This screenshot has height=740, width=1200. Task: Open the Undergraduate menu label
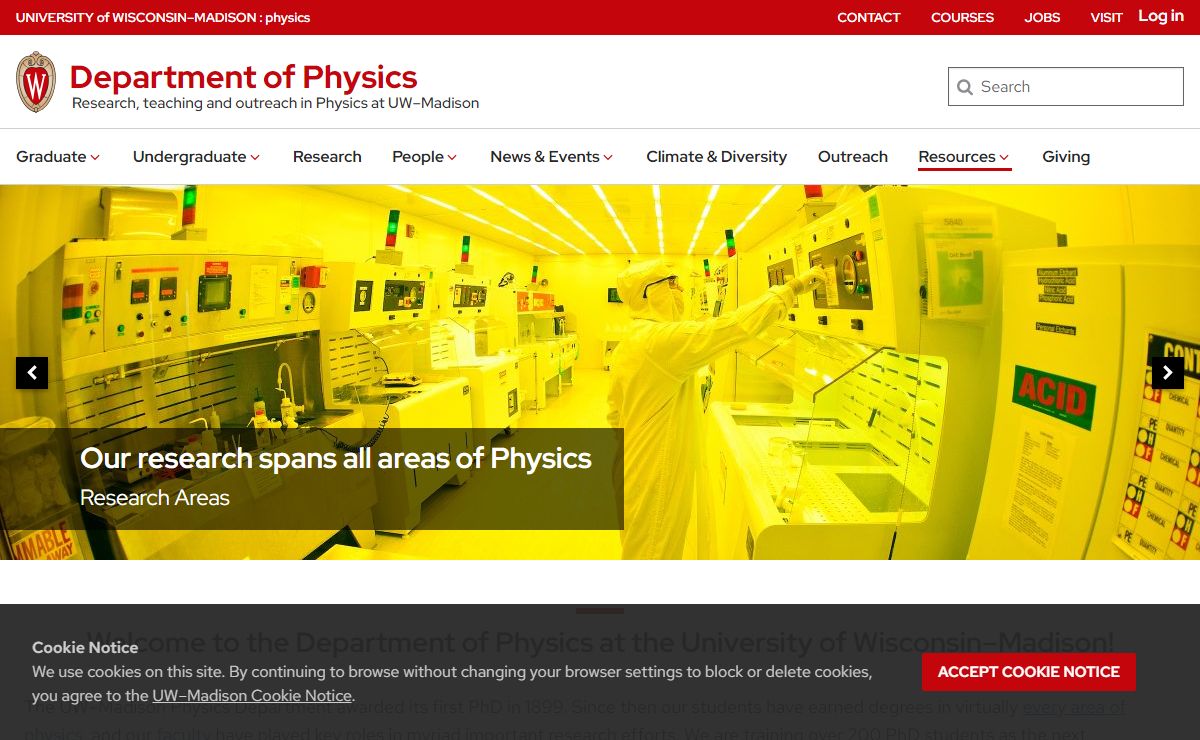(x=189, y=157)
